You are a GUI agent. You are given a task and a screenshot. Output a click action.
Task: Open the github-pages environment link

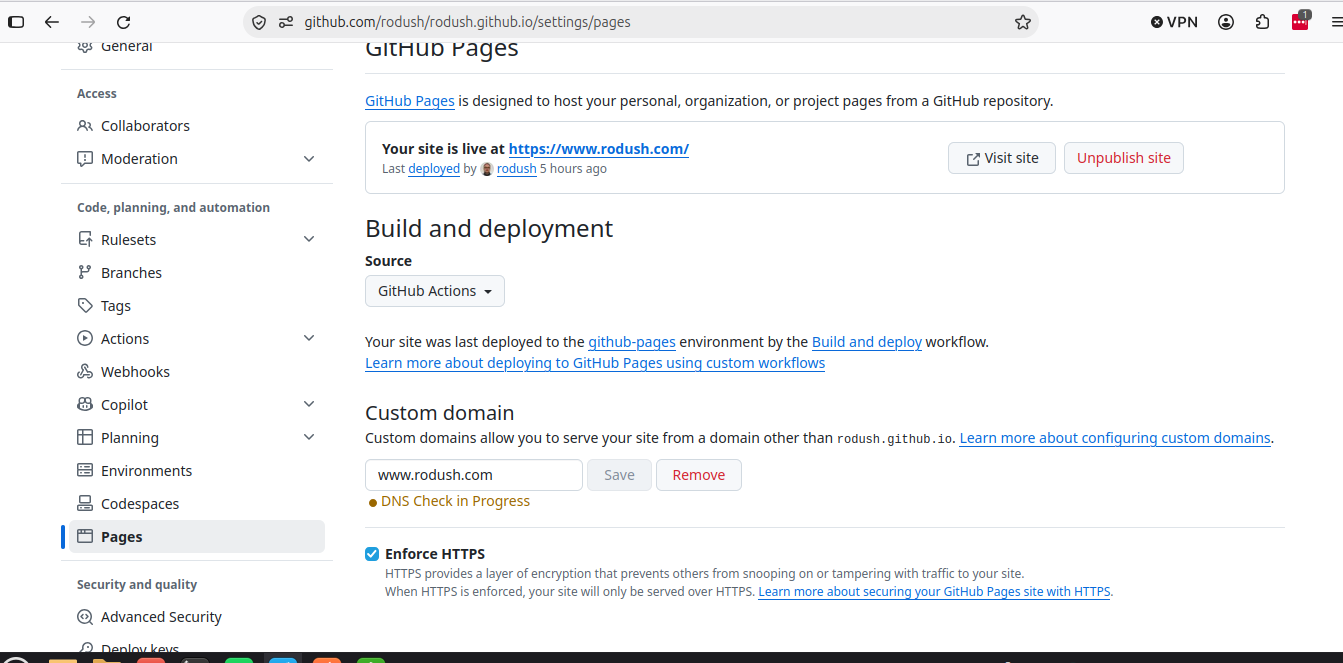(632, 342)
